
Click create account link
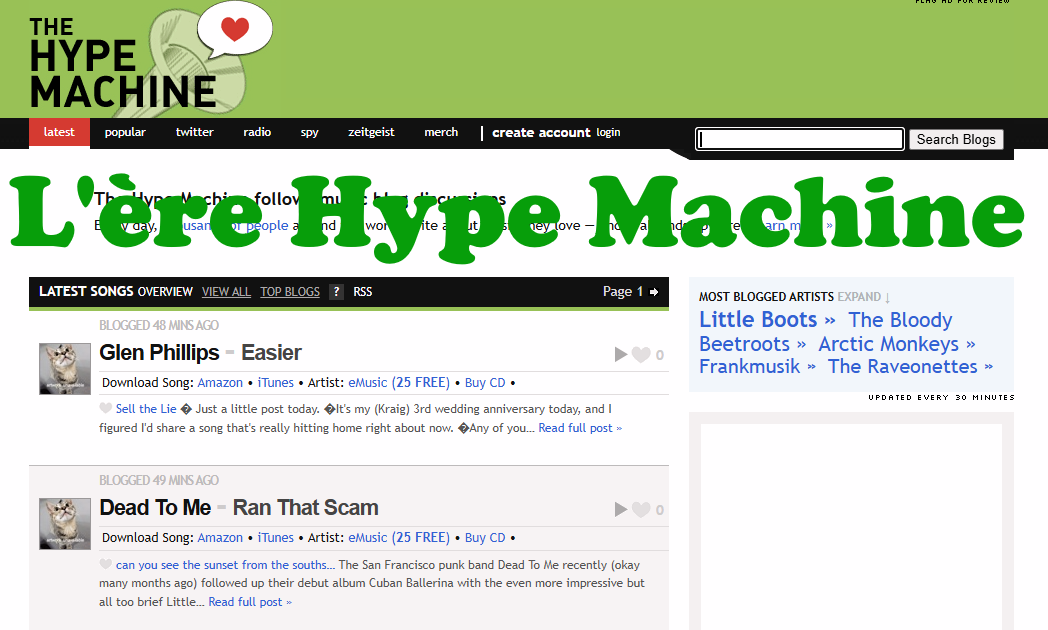[541, 133]
